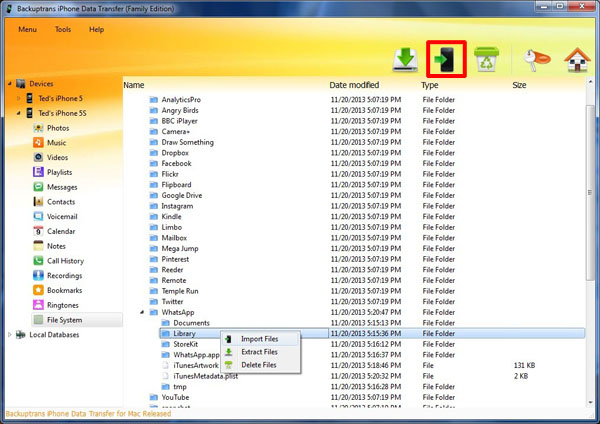600x424 pixels.
Task: Click the green recycle bin delete icon
Action: [486, 59]
